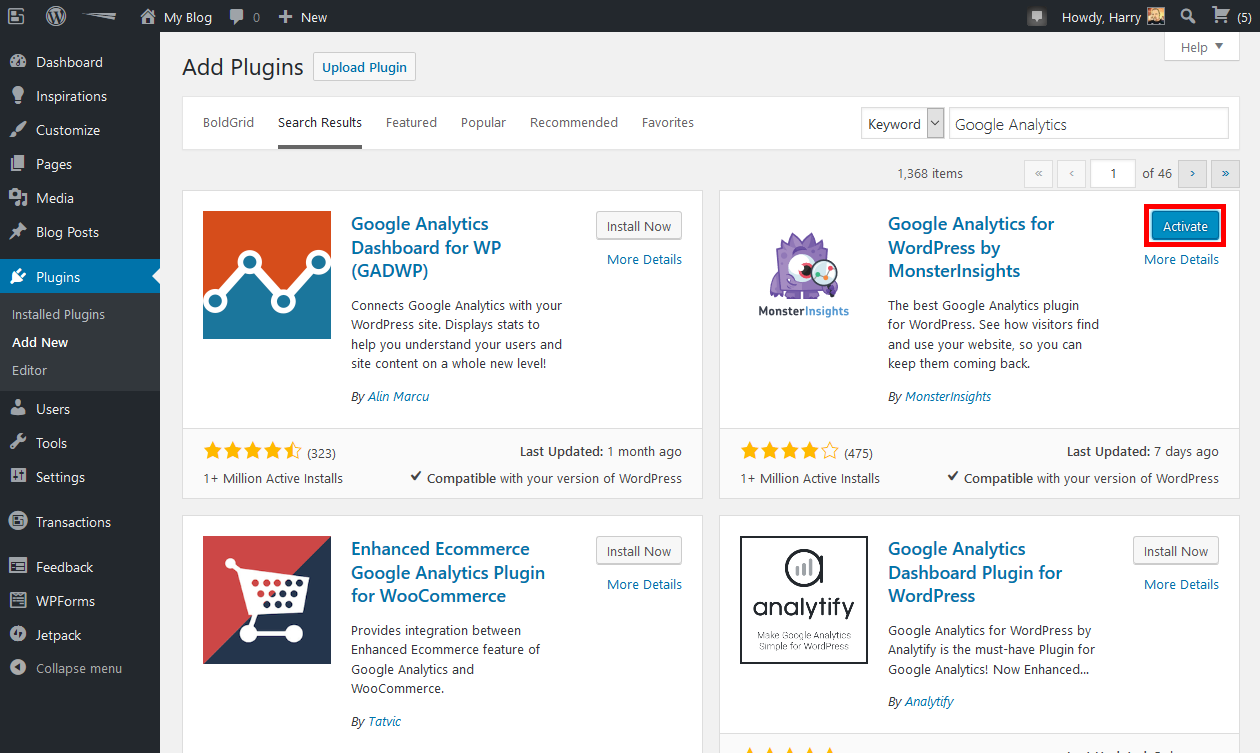Open the MonsterInsights author link

948,396
